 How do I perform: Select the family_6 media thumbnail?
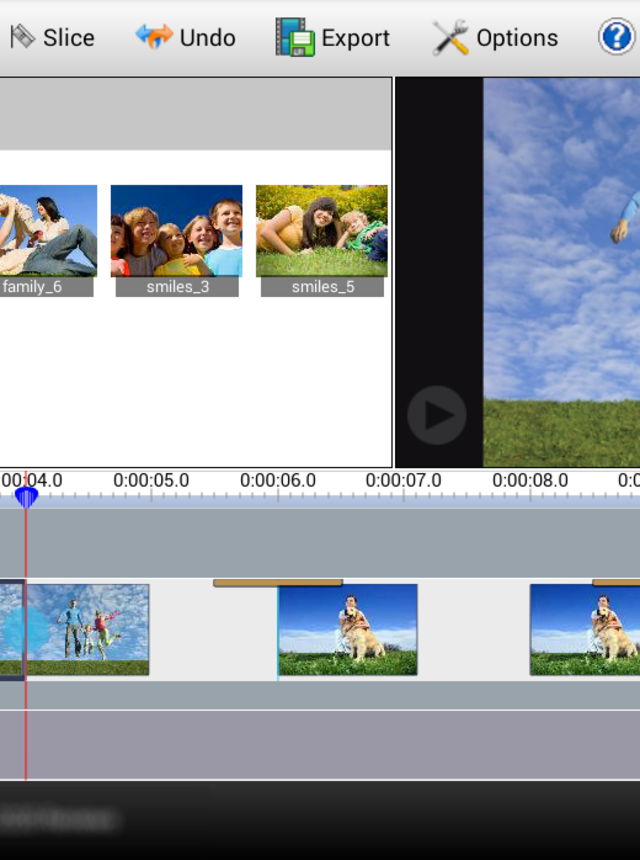[x=46, y=231]
